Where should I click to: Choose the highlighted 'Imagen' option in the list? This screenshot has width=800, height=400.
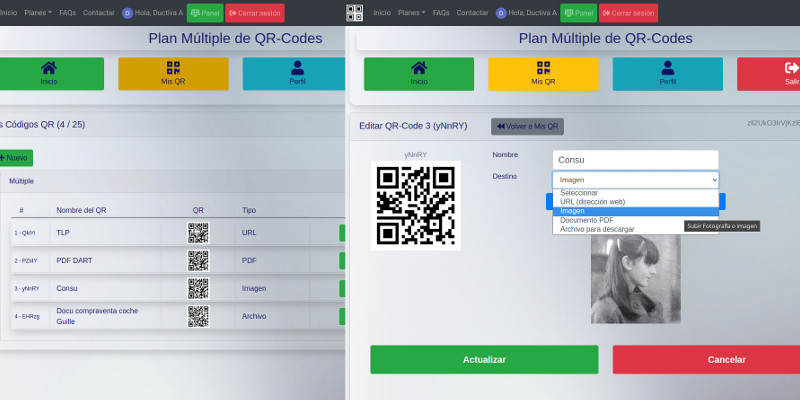coord(636,211)
